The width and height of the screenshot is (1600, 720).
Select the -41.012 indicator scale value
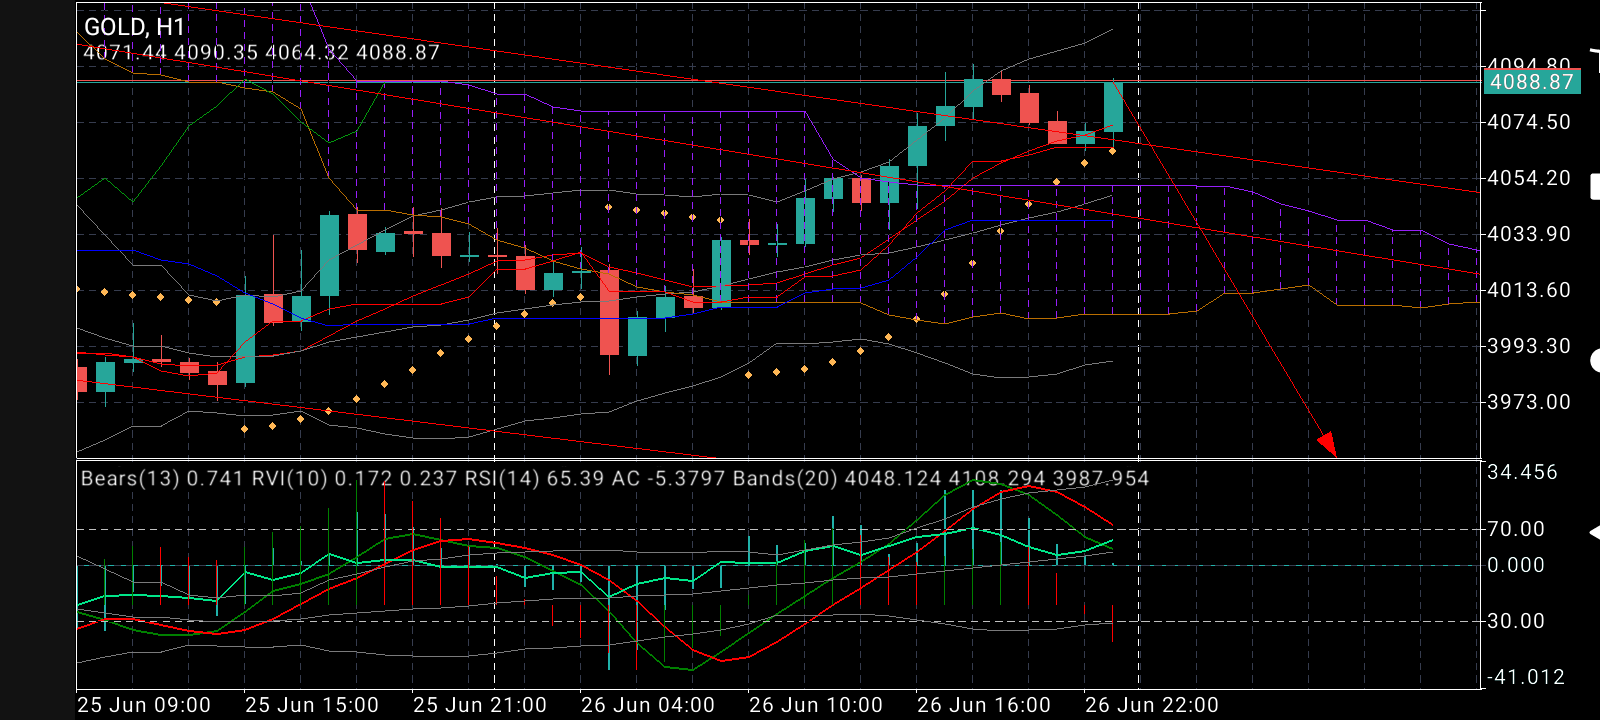tap(1525, 677)
